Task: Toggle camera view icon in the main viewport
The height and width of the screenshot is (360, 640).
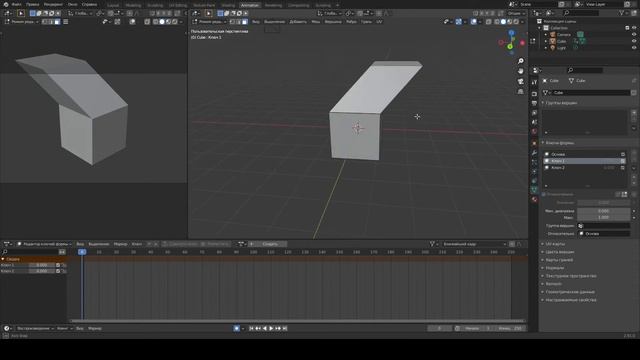Action: click(x=520, y=81)
